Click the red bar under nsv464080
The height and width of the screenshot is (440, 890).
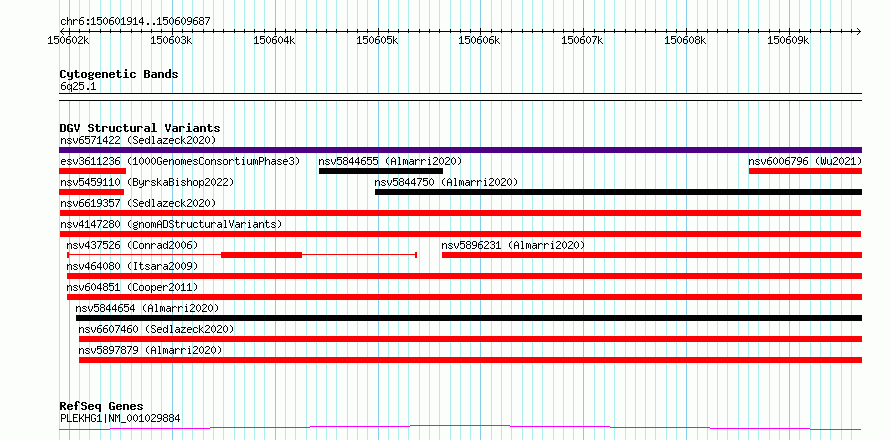tap(464, 276)
